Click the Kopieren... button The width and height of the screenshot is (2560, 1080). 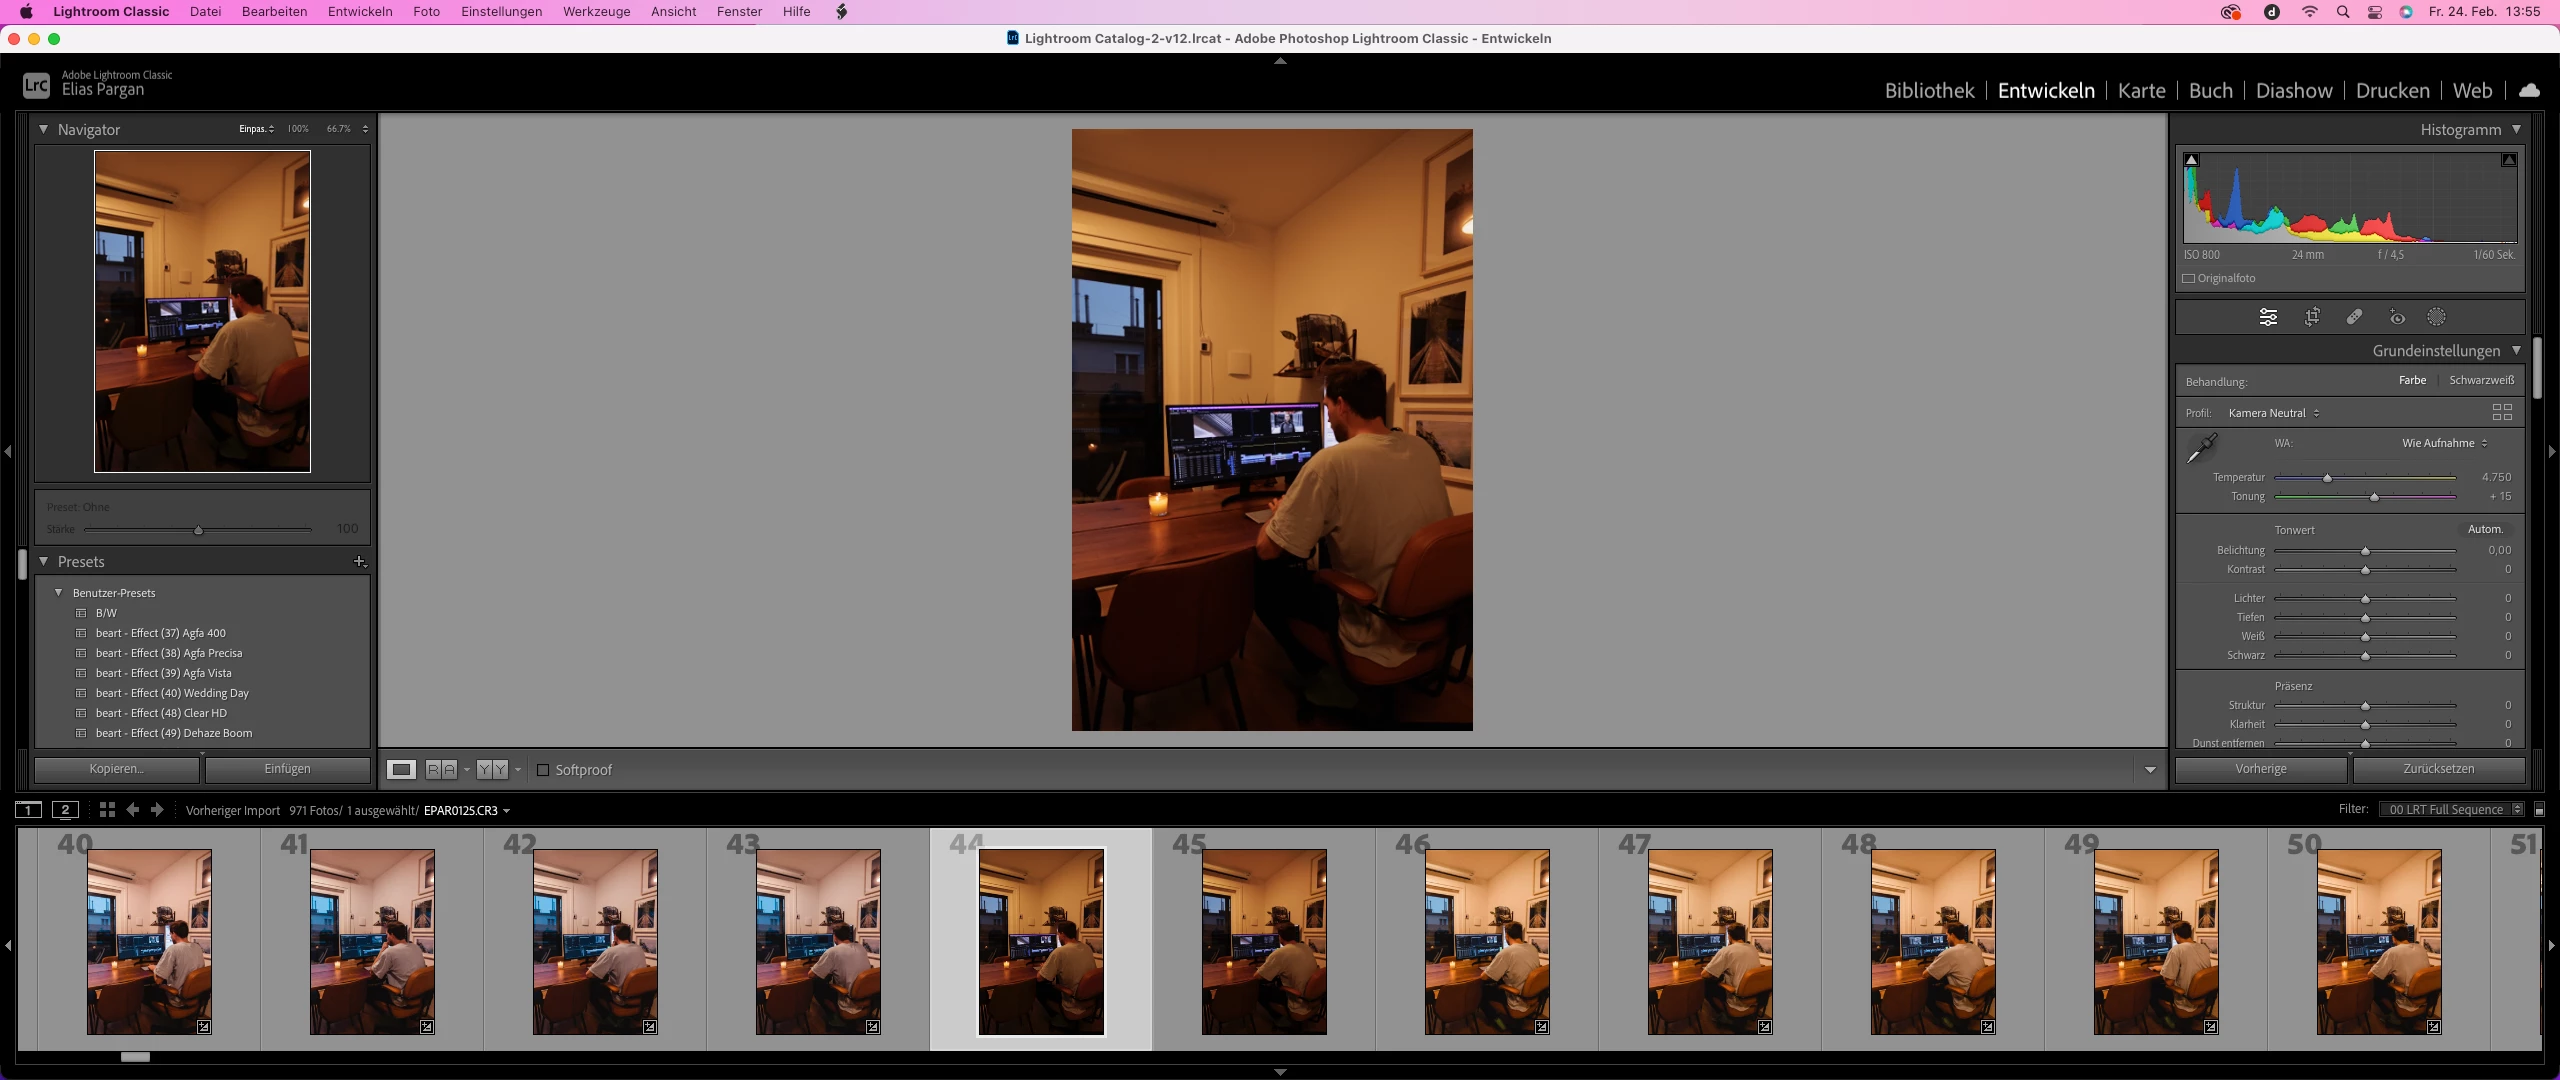116,769
